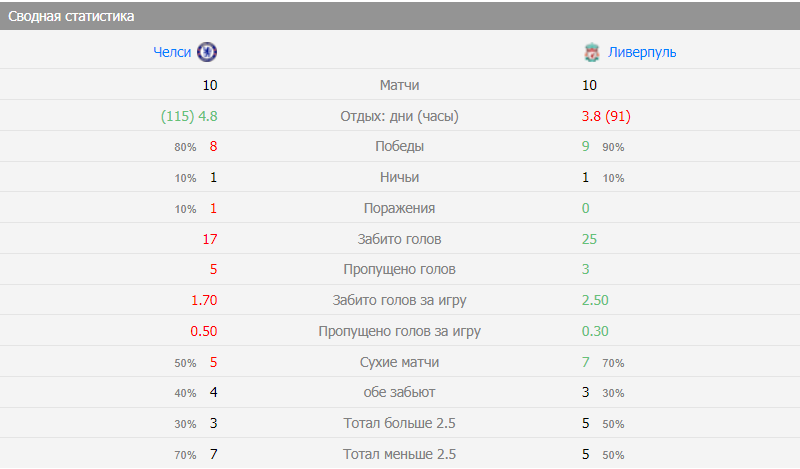Click the Сводная статистика header bar
The image size is (800, 469).
pyautogui.click(x=400, y=16)
